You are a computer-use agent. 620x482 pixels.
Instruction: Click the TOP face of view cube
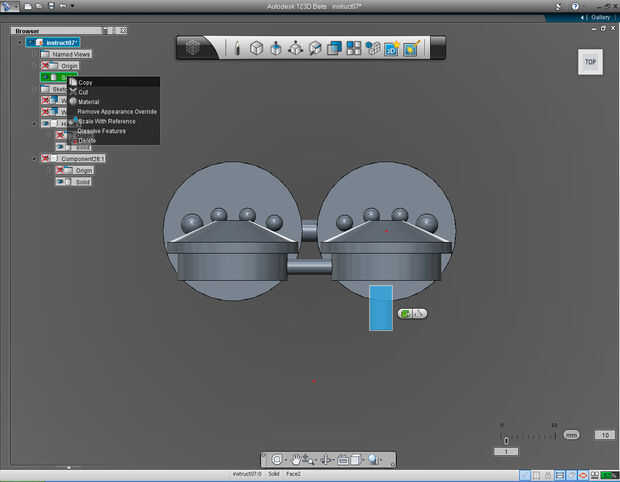pyautogui.click(x=590, y=62)
